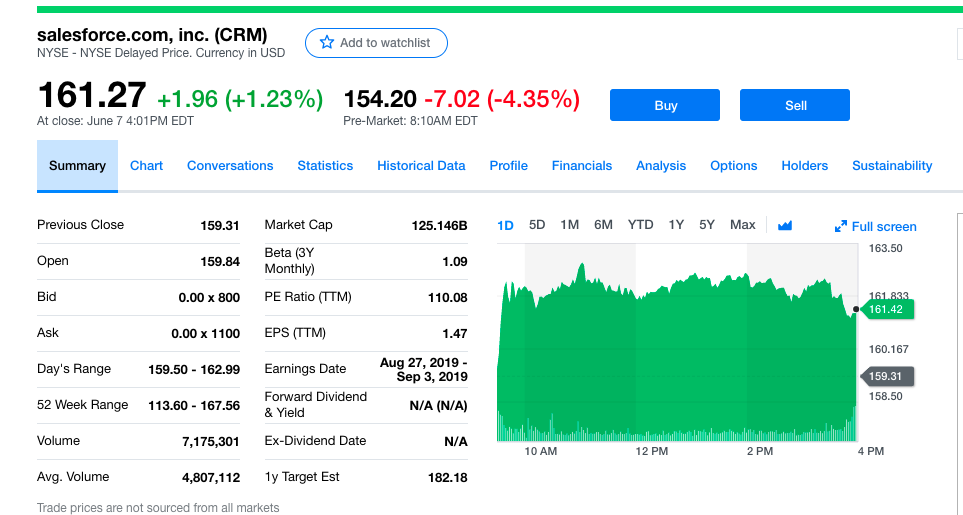This screenshot has width=963, height=515.
Task: Click the 182.18 target estimate value
Action: 448,478
